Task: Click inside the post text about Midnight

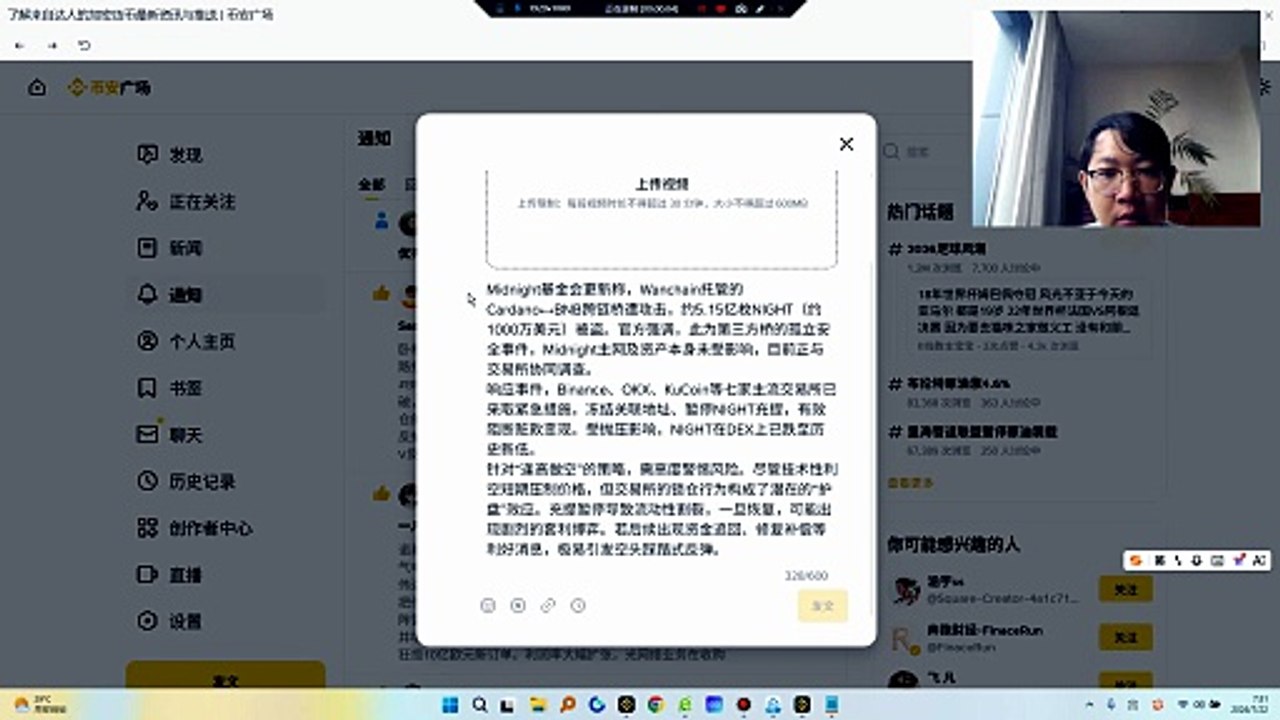Action: point(661,420)
